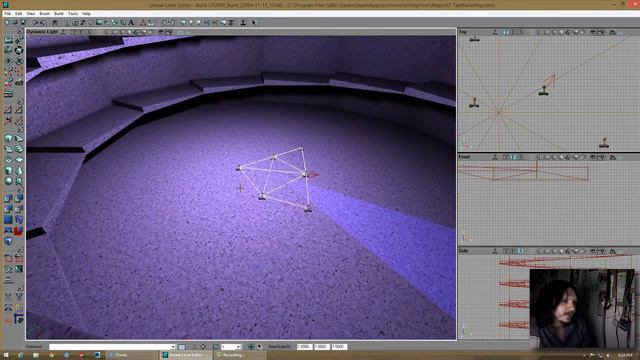Open File Explorer from the taskbar
Screen dimensions: 640x360
click(x=36, y=356)
